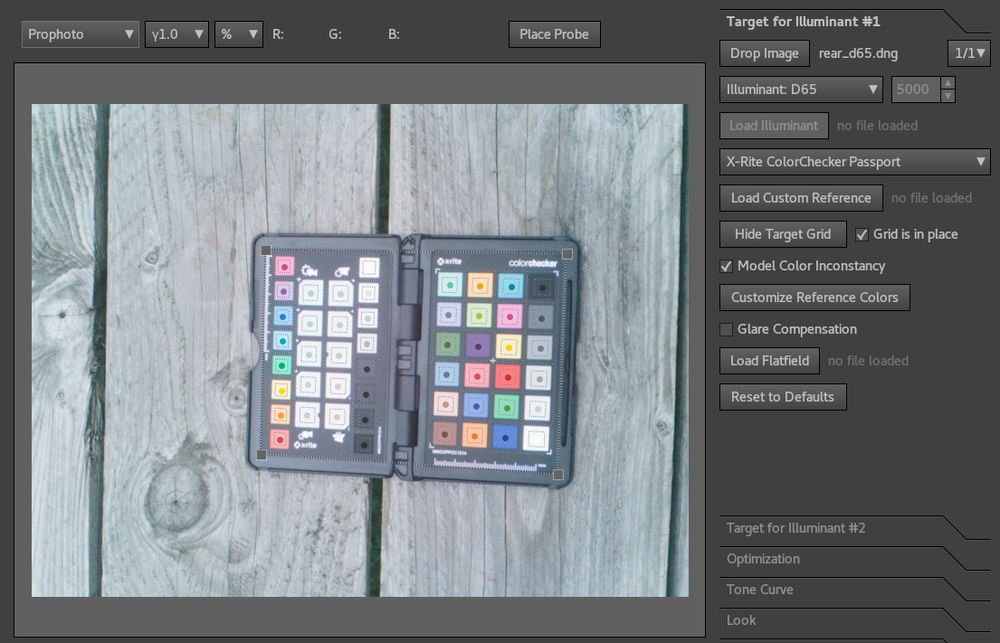Switch to the Optimization tab

click(x=763, y=559)
